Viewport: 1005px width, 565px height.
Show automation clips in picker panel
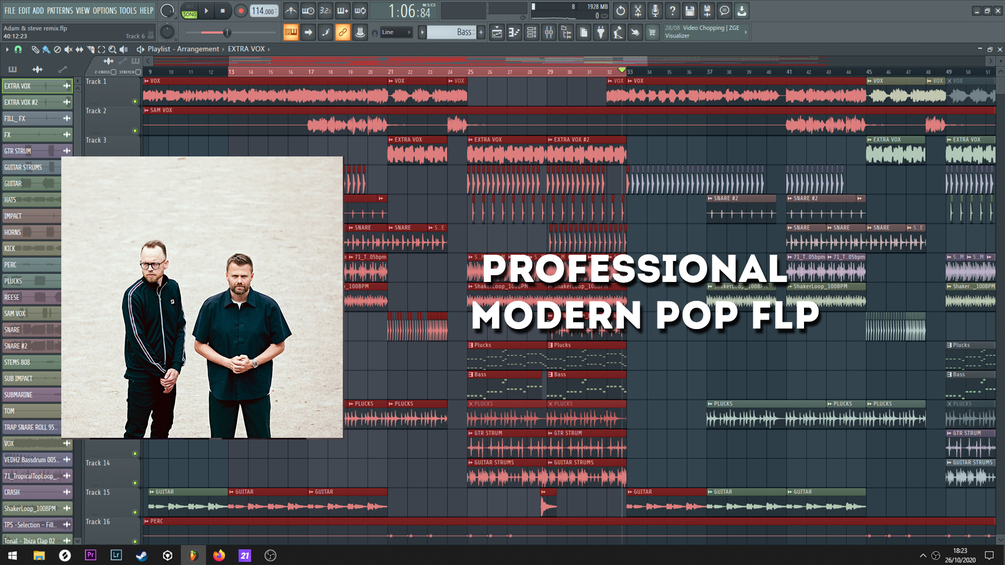[62, 69]
